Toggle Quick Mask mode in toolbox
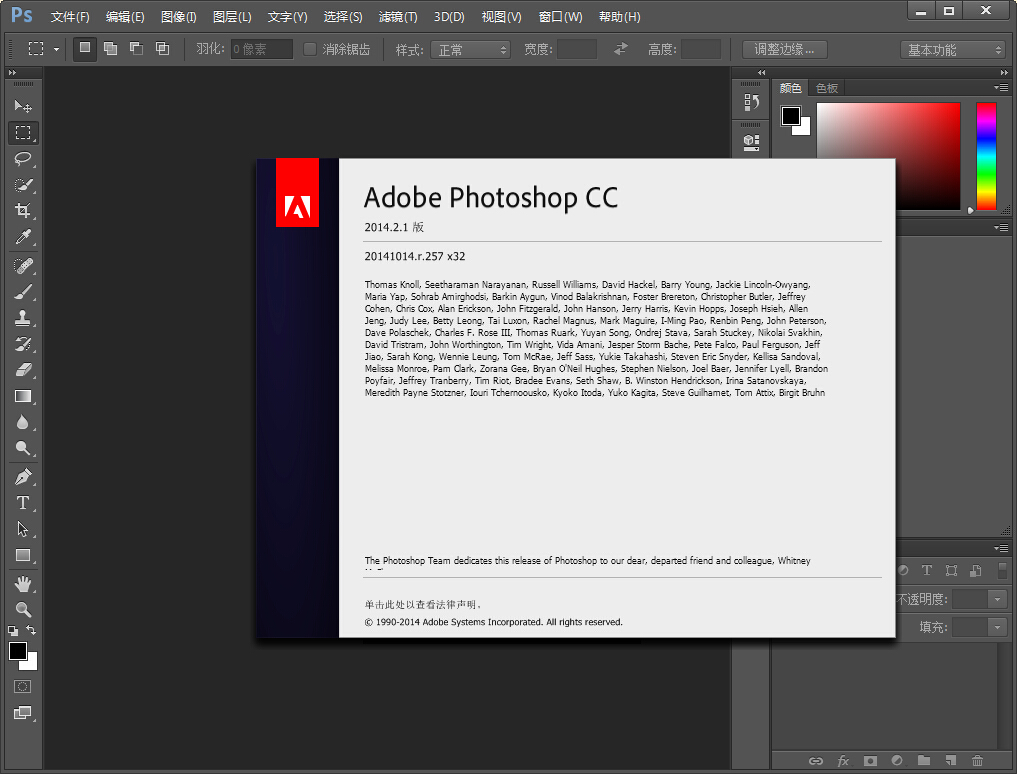1017x774 pixels. point(22,687)
